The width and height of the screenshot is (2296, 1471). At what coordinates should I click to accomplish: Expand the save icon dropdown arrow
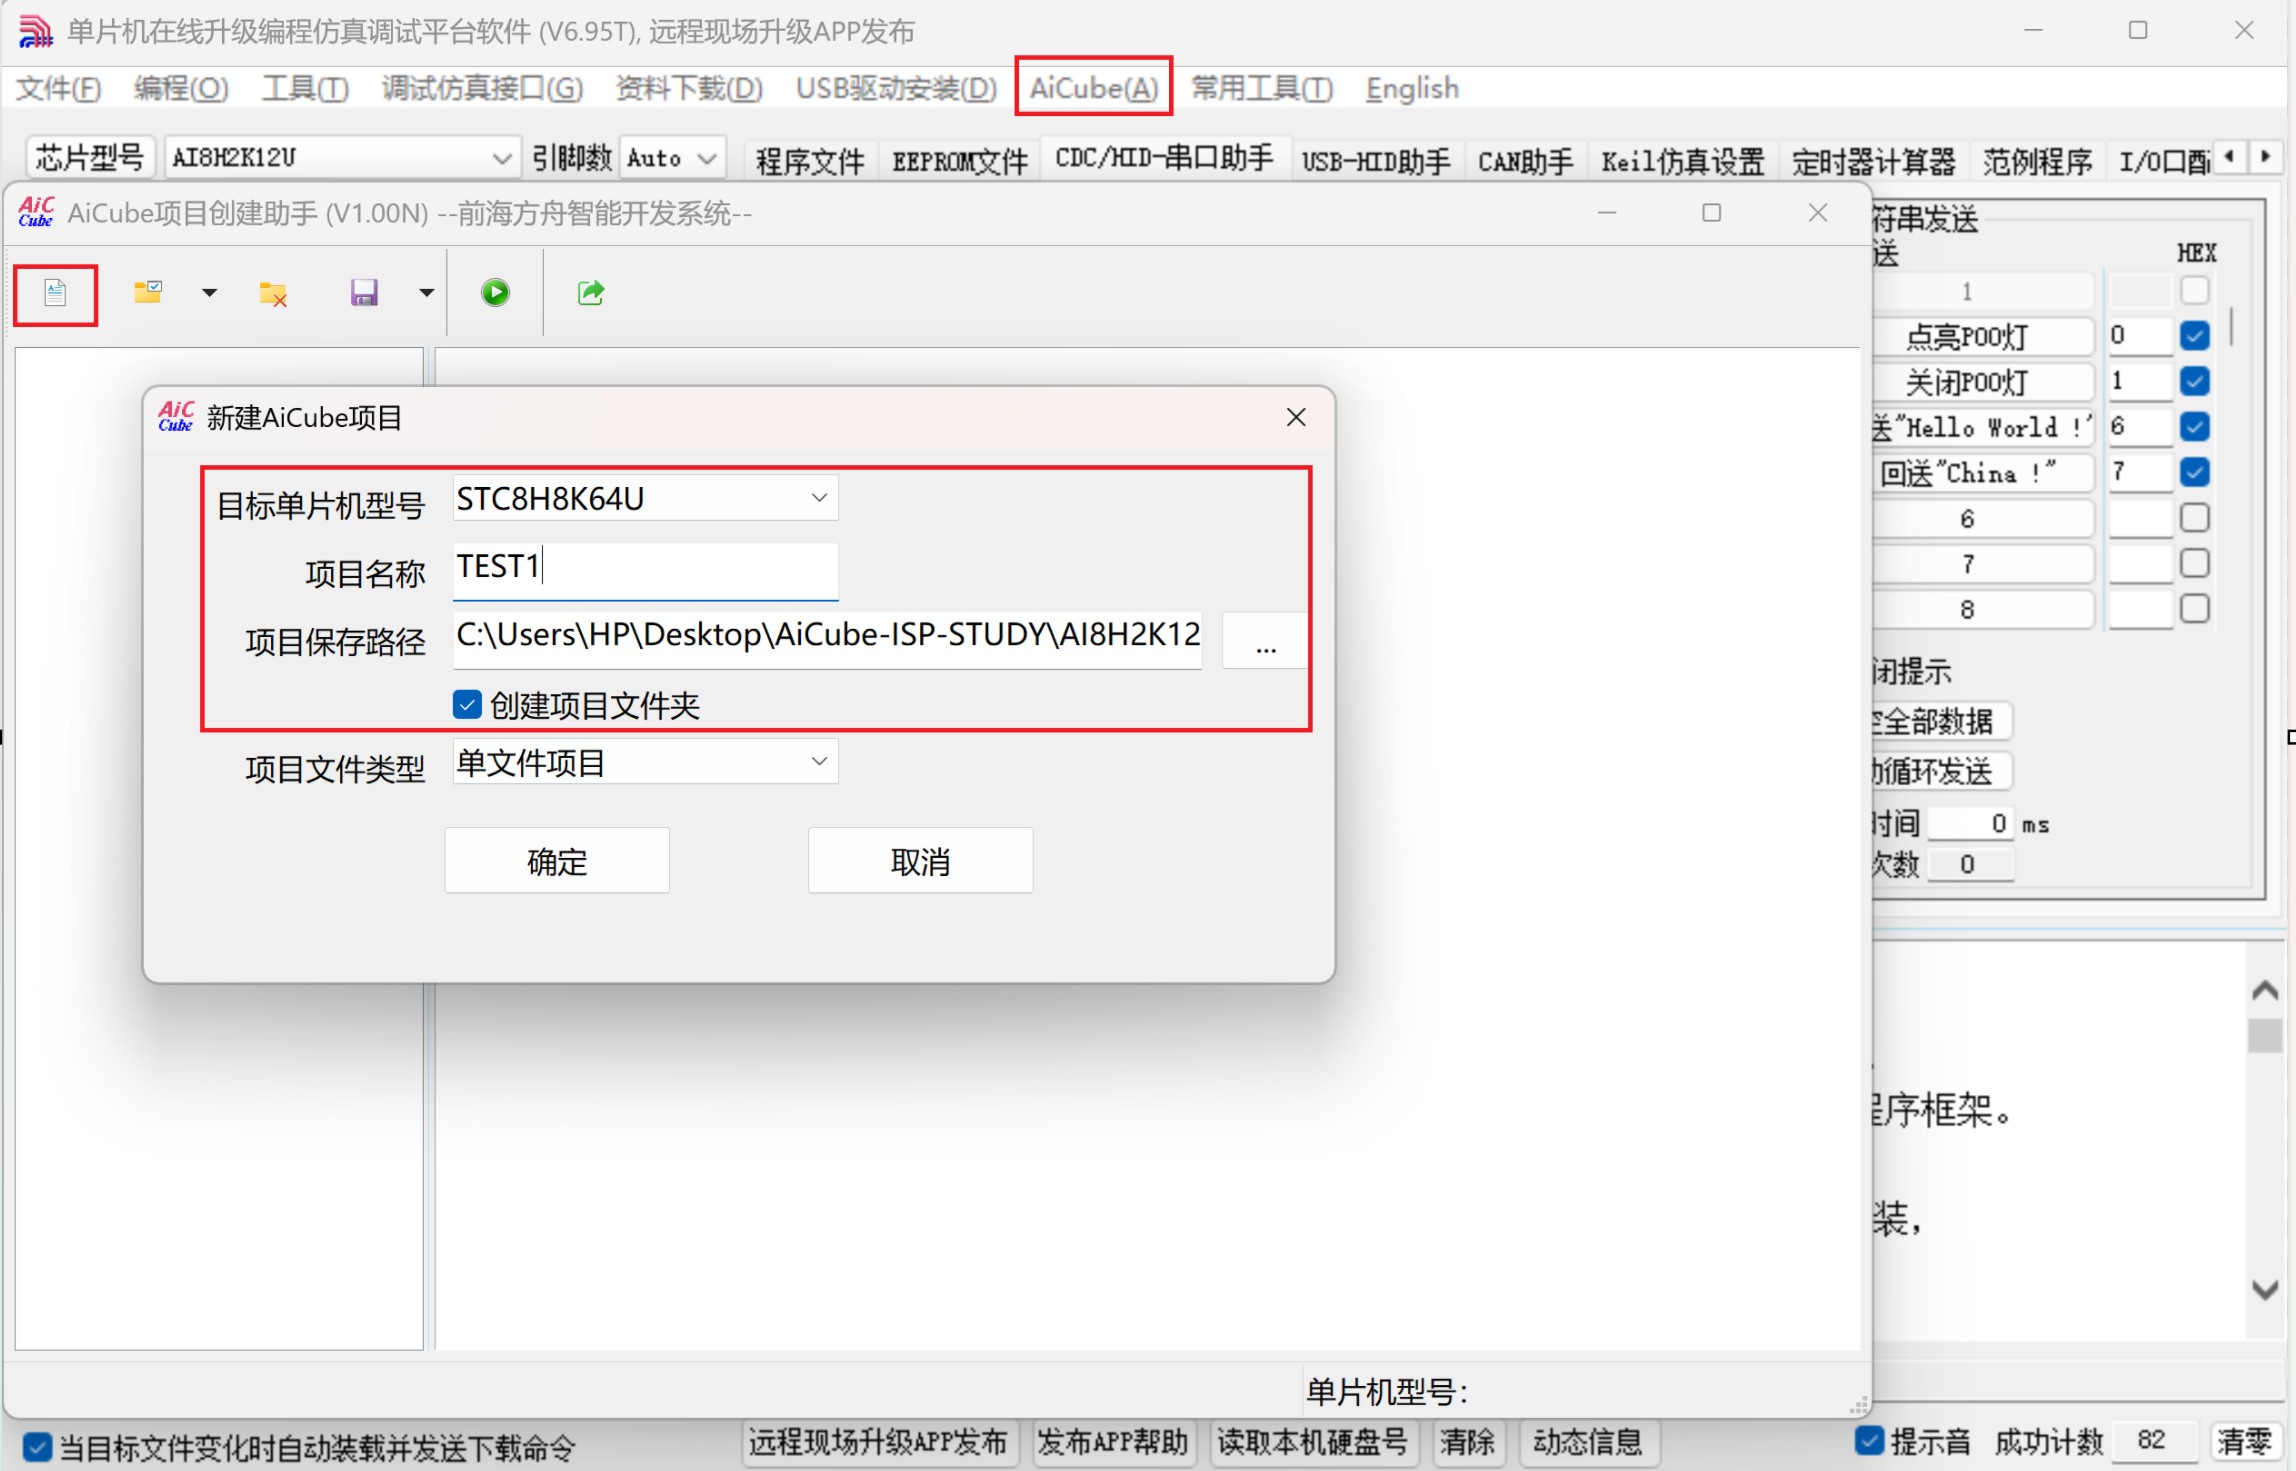pyautogui.click(x=427, y=293)
